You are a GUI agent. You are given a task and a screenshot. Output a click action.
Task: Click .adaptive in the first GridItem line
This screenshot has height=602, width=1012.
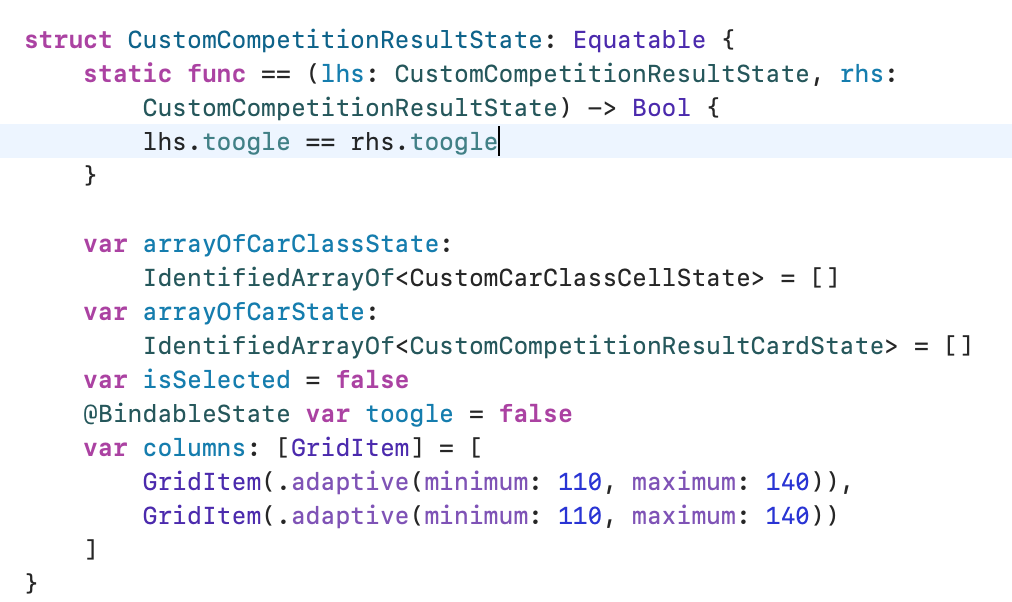(343, 482)
